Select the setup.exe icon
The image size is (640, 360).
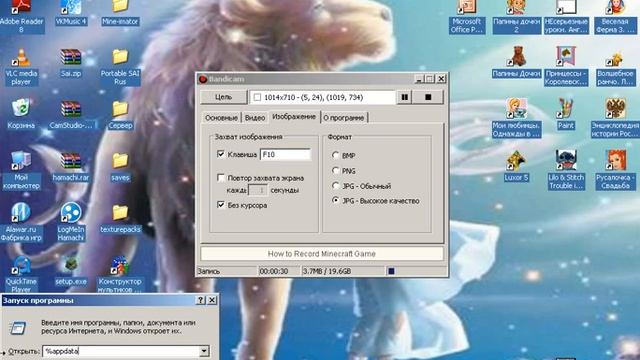[71, 265]
